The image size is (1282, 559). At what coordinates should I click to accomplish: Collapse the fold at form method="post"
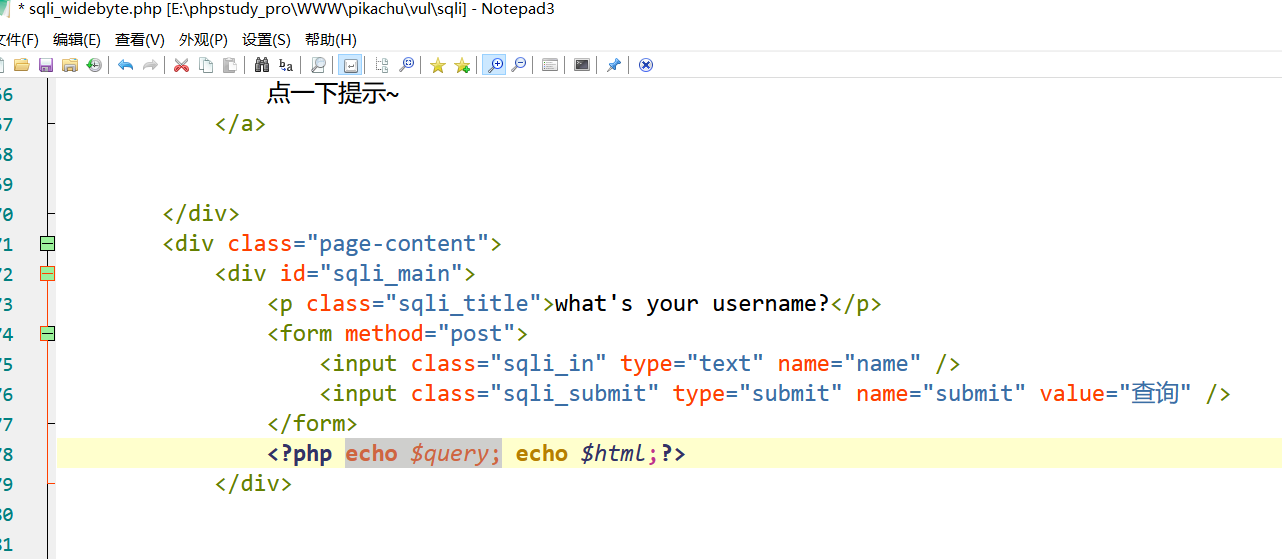pos(47,334)
